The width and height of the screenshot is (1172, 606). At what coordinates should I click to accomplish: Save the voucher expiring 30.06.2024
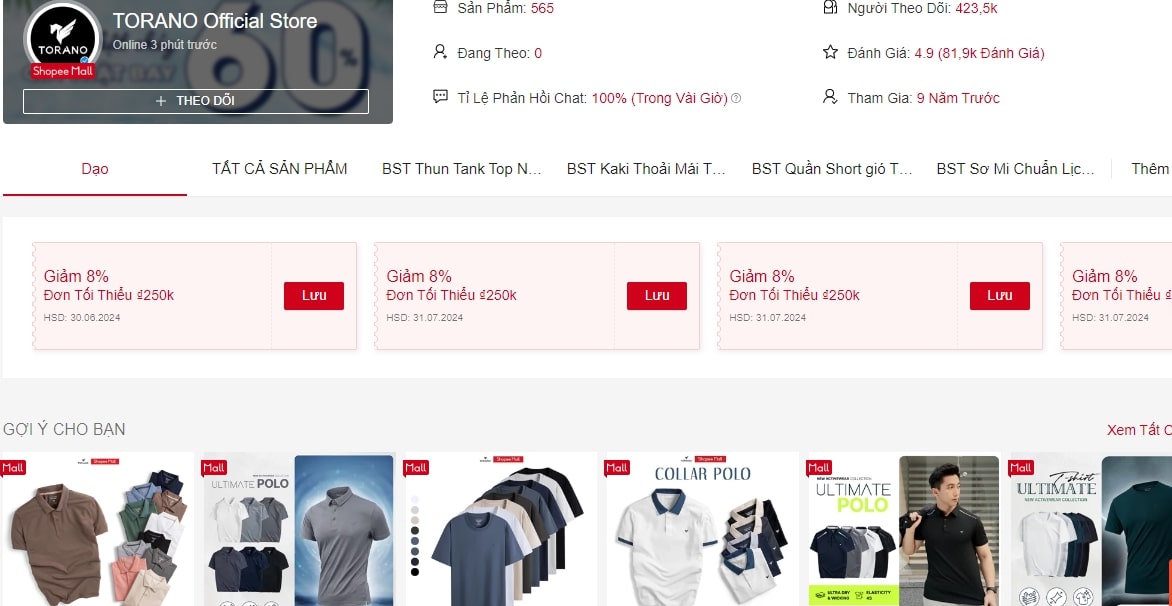[314, 295]
